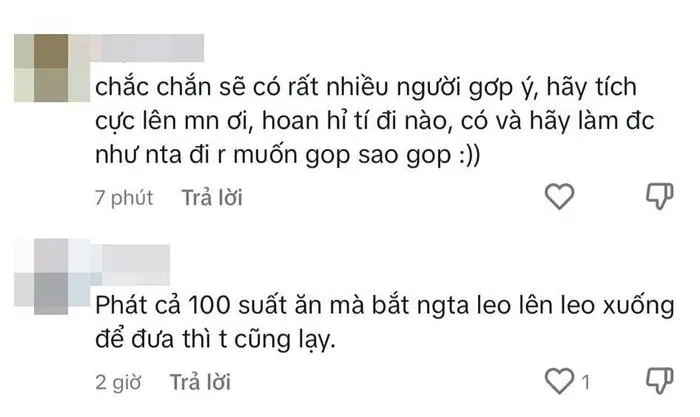The width and height of the screenshot is (700, 417).
Task: Select the line starting 'Phát cả 100 suất ăn'
Action: click(x=384, y=306)
